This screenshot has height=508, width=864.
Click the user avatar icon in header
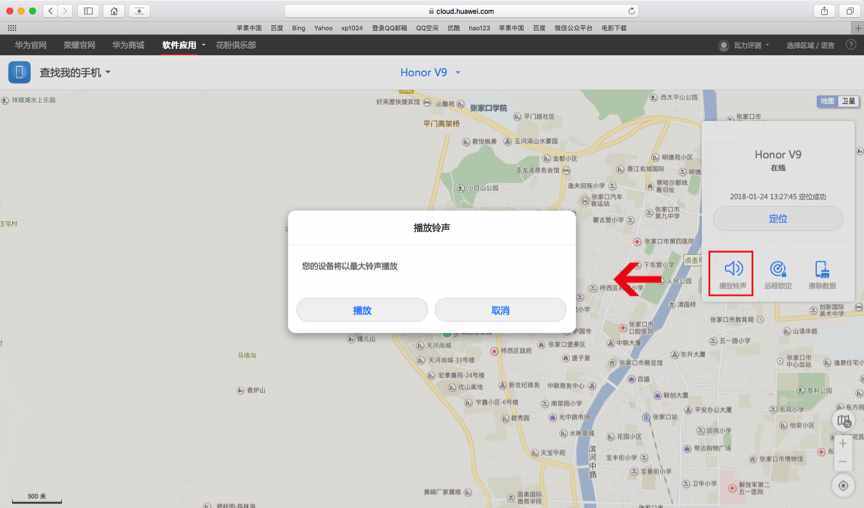(723, 45)
